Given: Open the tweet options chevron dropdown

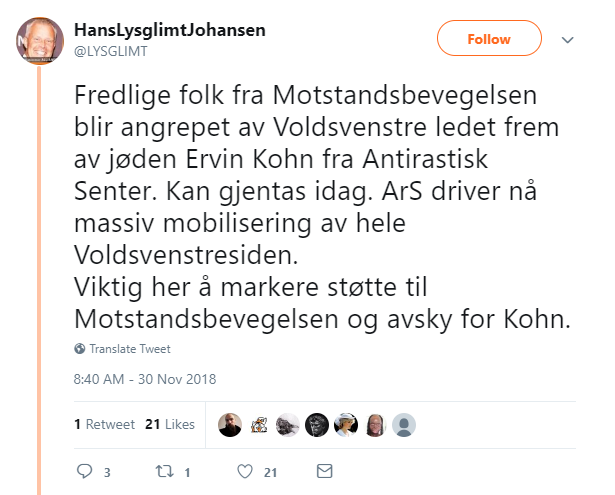Looking at the screenshot, I should (568, 40).
